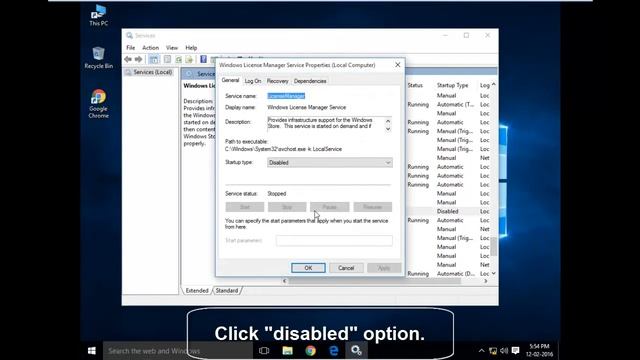640x360 pixels.
Task: Click left arrow on services list horizontal scrollbar
Action: 285,281
